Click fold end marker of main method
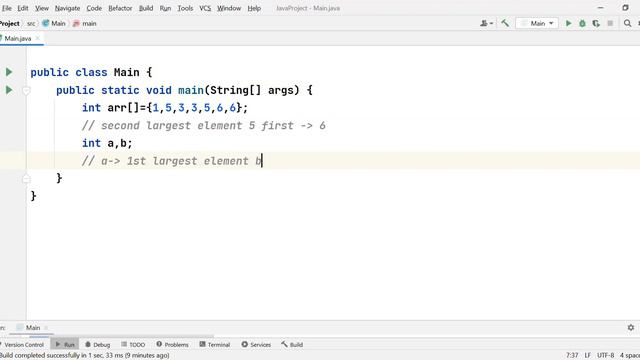640x360 pixels. point(26,178)
